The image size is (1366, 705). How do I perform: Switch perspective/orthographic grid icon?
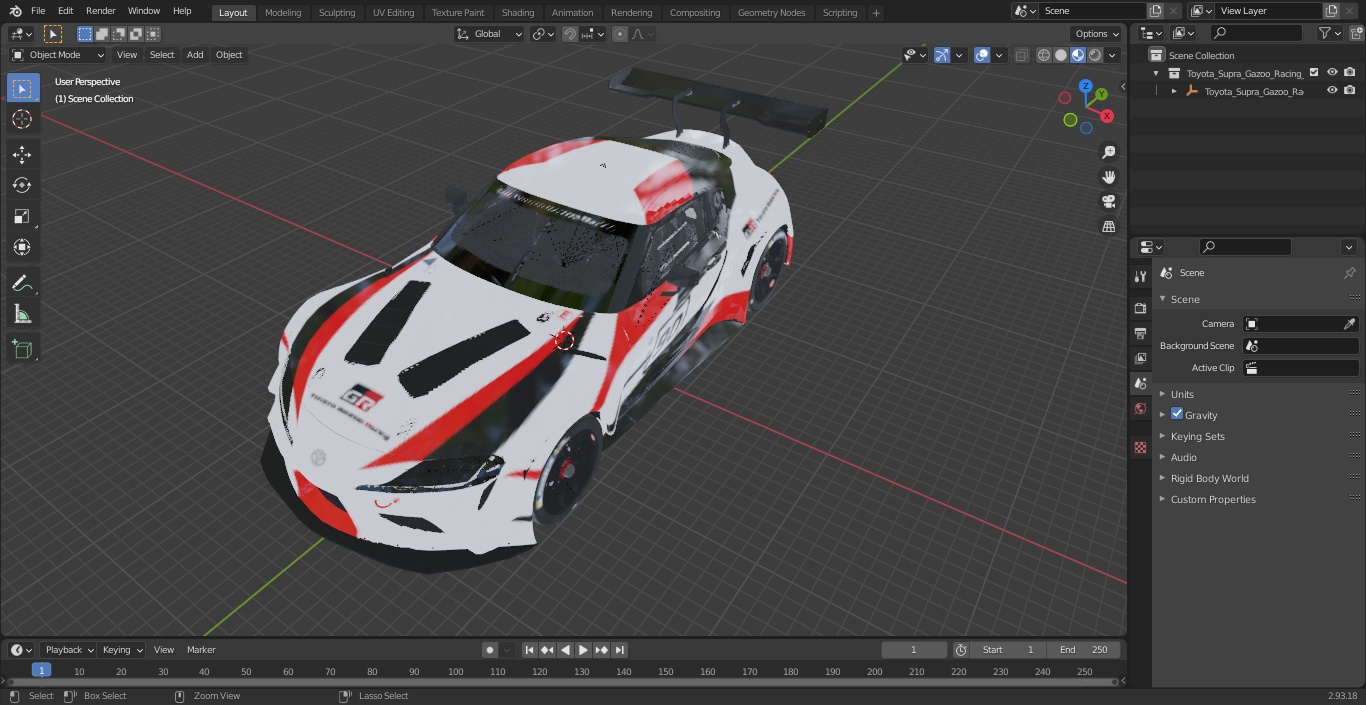1108,227
